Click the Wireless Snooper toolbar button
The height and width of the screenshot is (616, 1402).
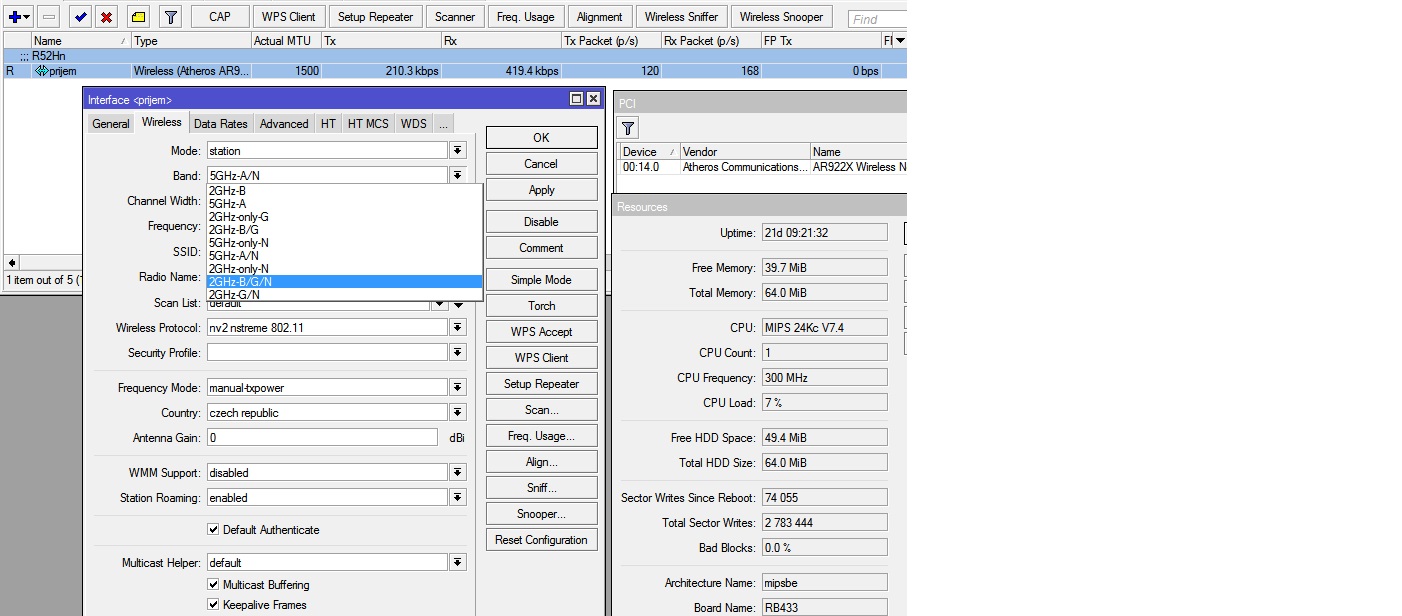[x=782, y=17]
